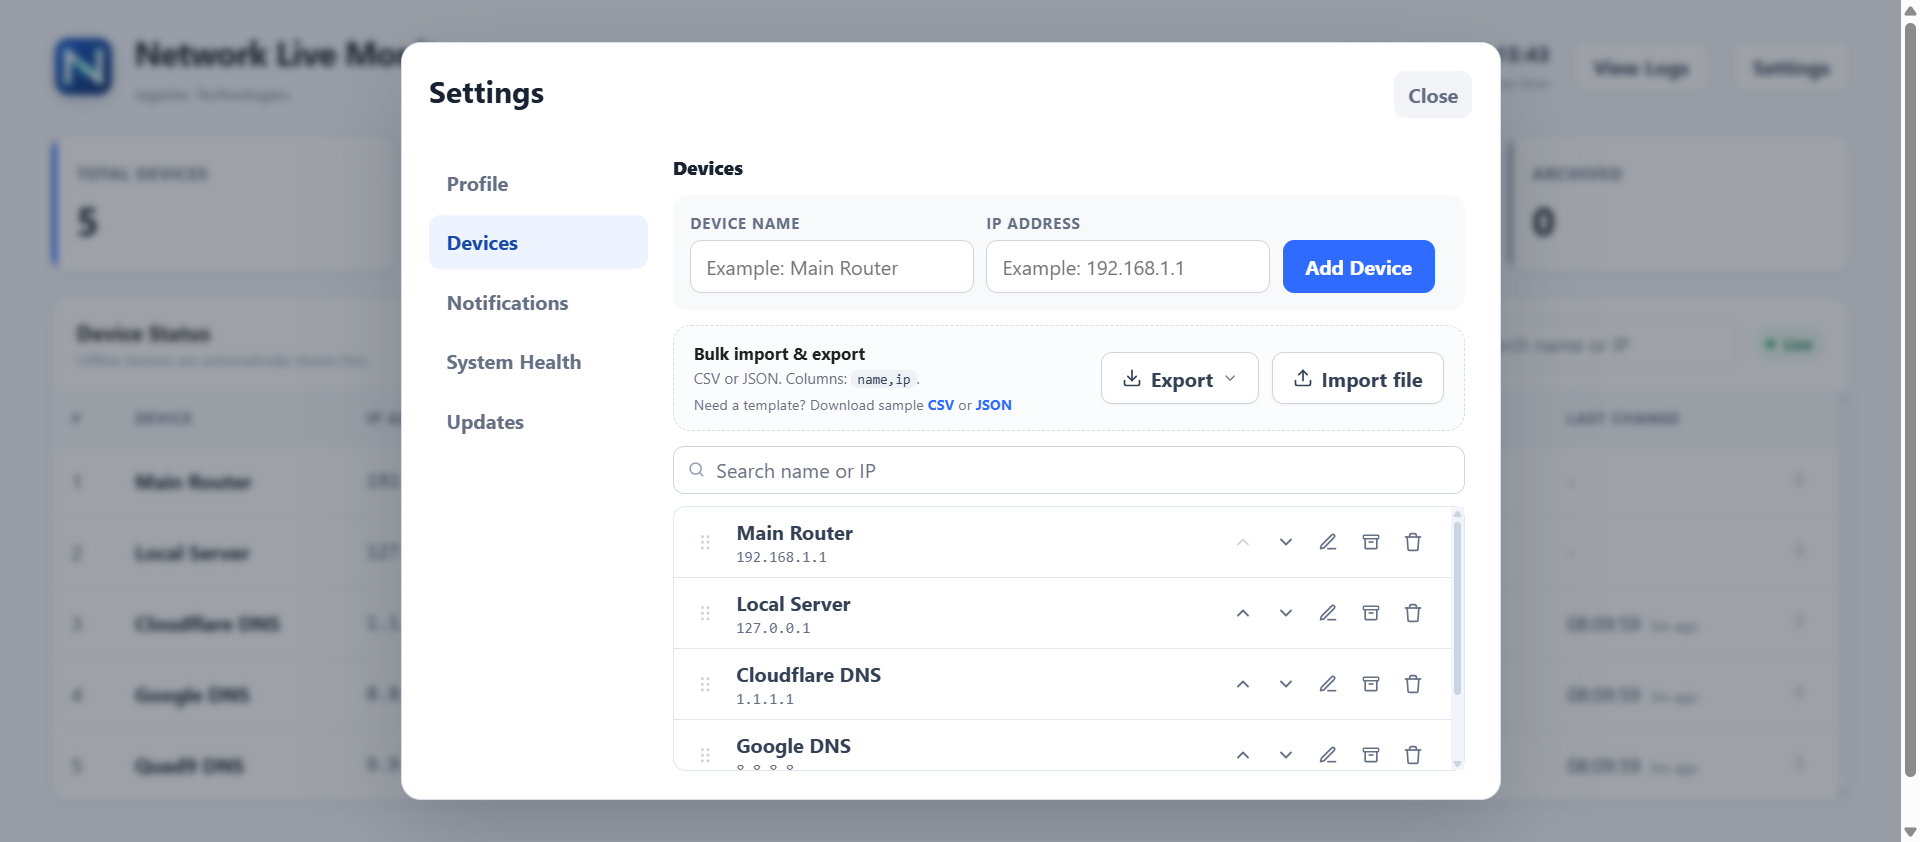Edit the Main Router device entry
Viewport: 1920px width, 842px height.
tap(1328, 542)
